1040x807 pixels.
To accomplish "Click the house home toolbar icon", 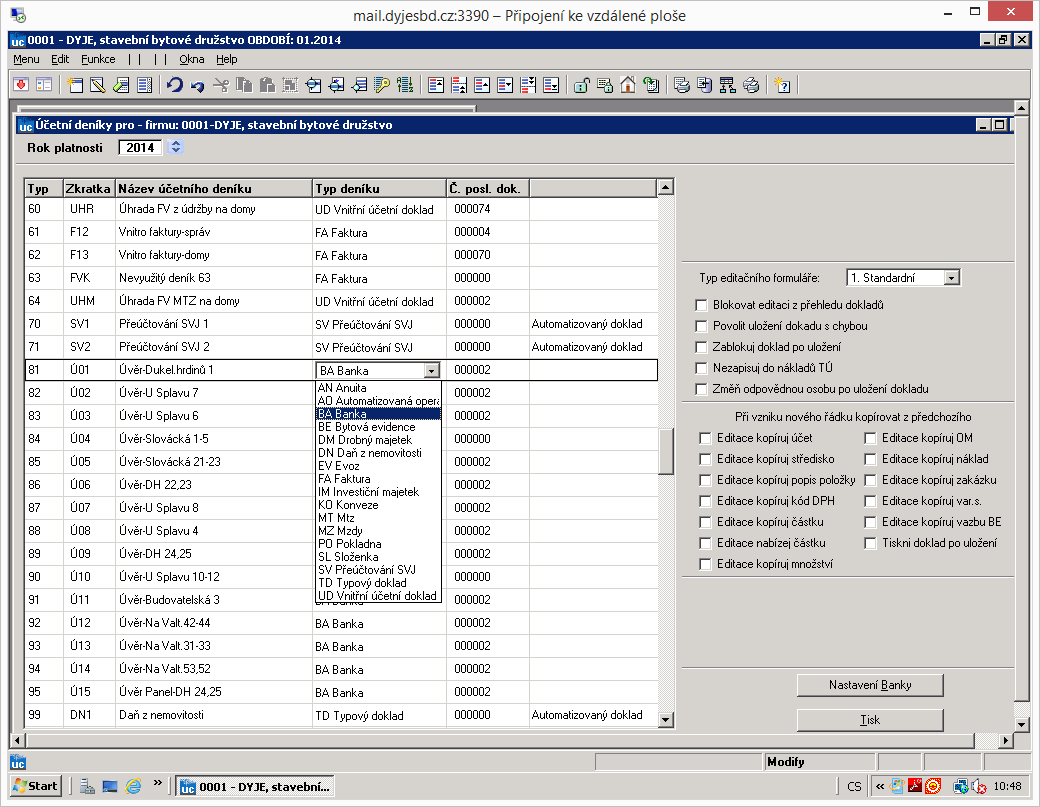I will (627, 85).
